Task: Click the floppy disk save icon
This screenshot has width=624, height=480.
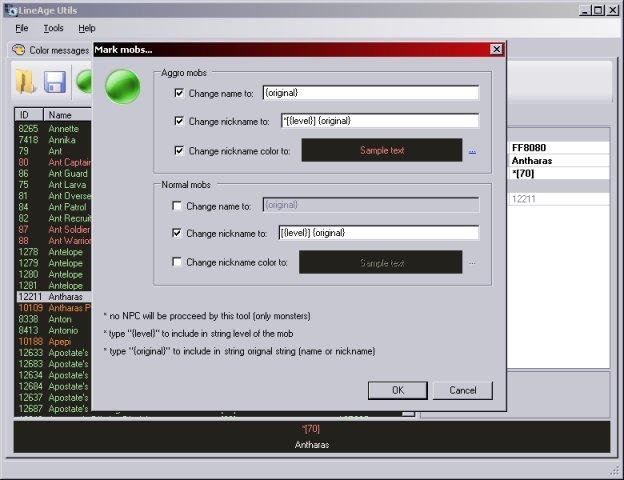Action: coord(55,82)
